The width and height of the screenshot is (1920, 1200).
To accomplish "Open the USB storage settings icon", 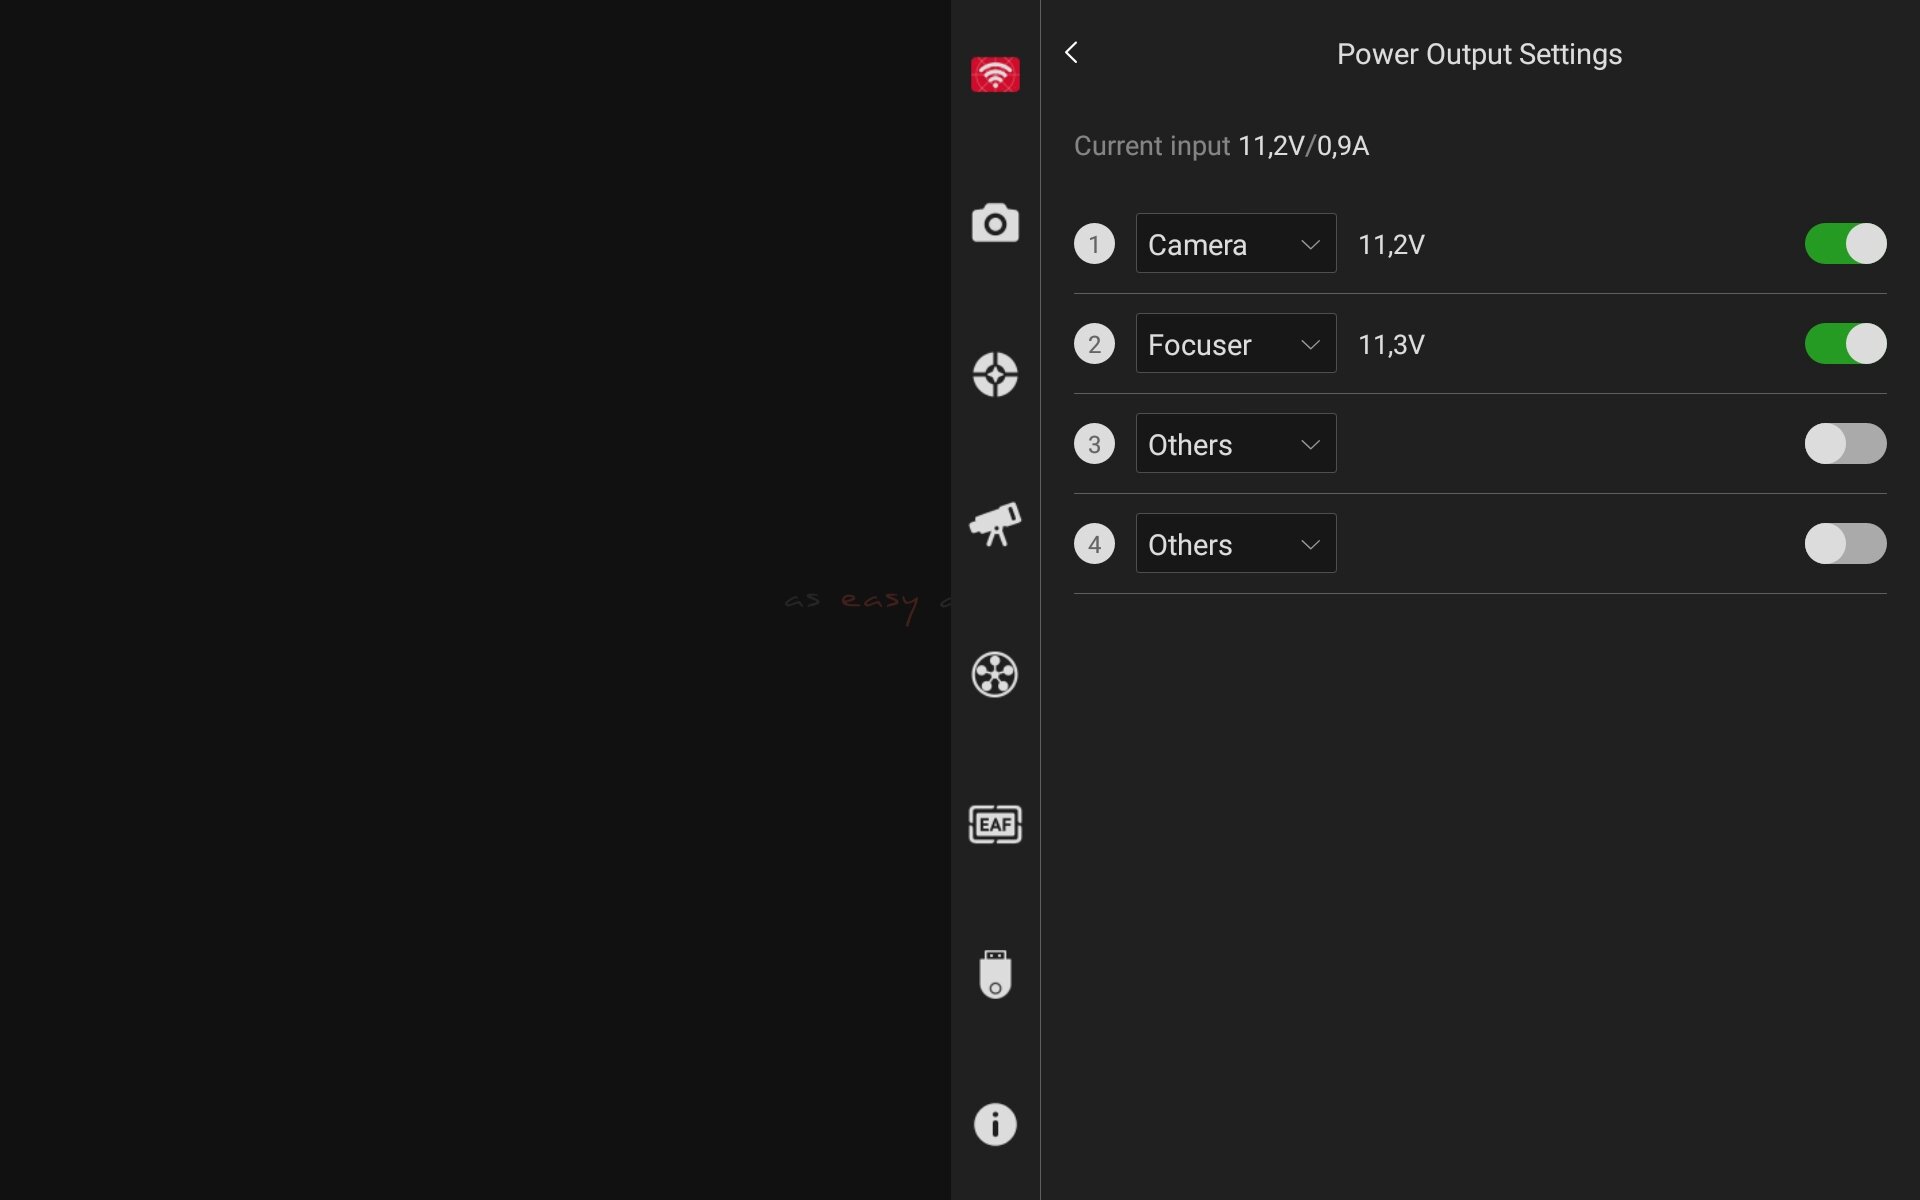I will coord(994,974).
